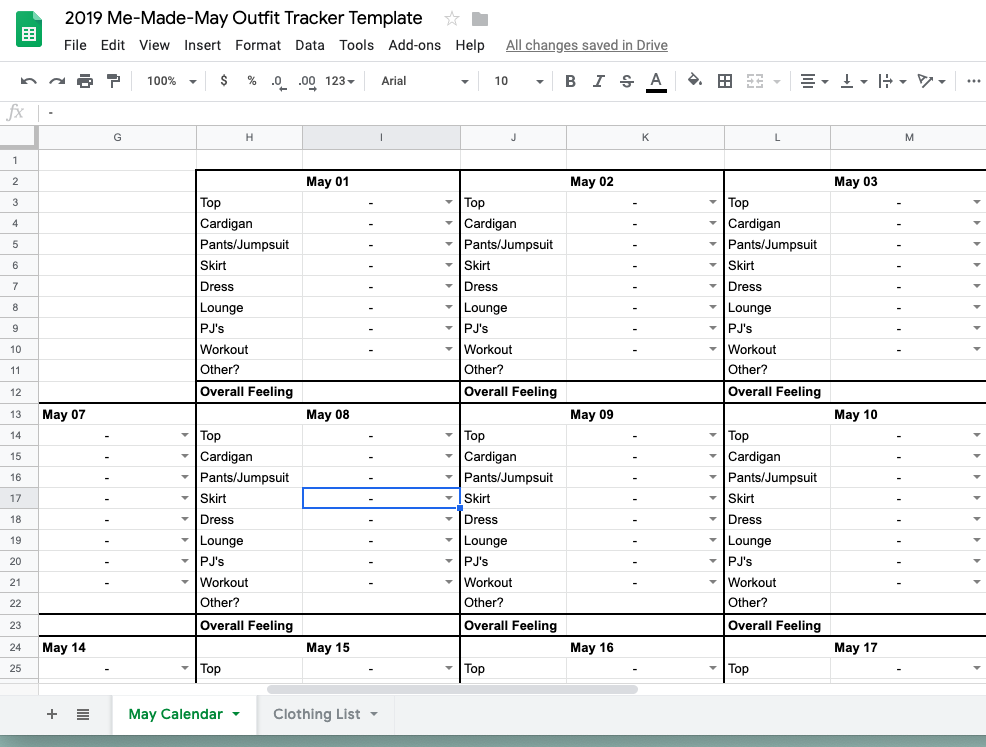Viewport: 986px width, 747px height.
Task: Open the File menu
Action: (75, 45)
